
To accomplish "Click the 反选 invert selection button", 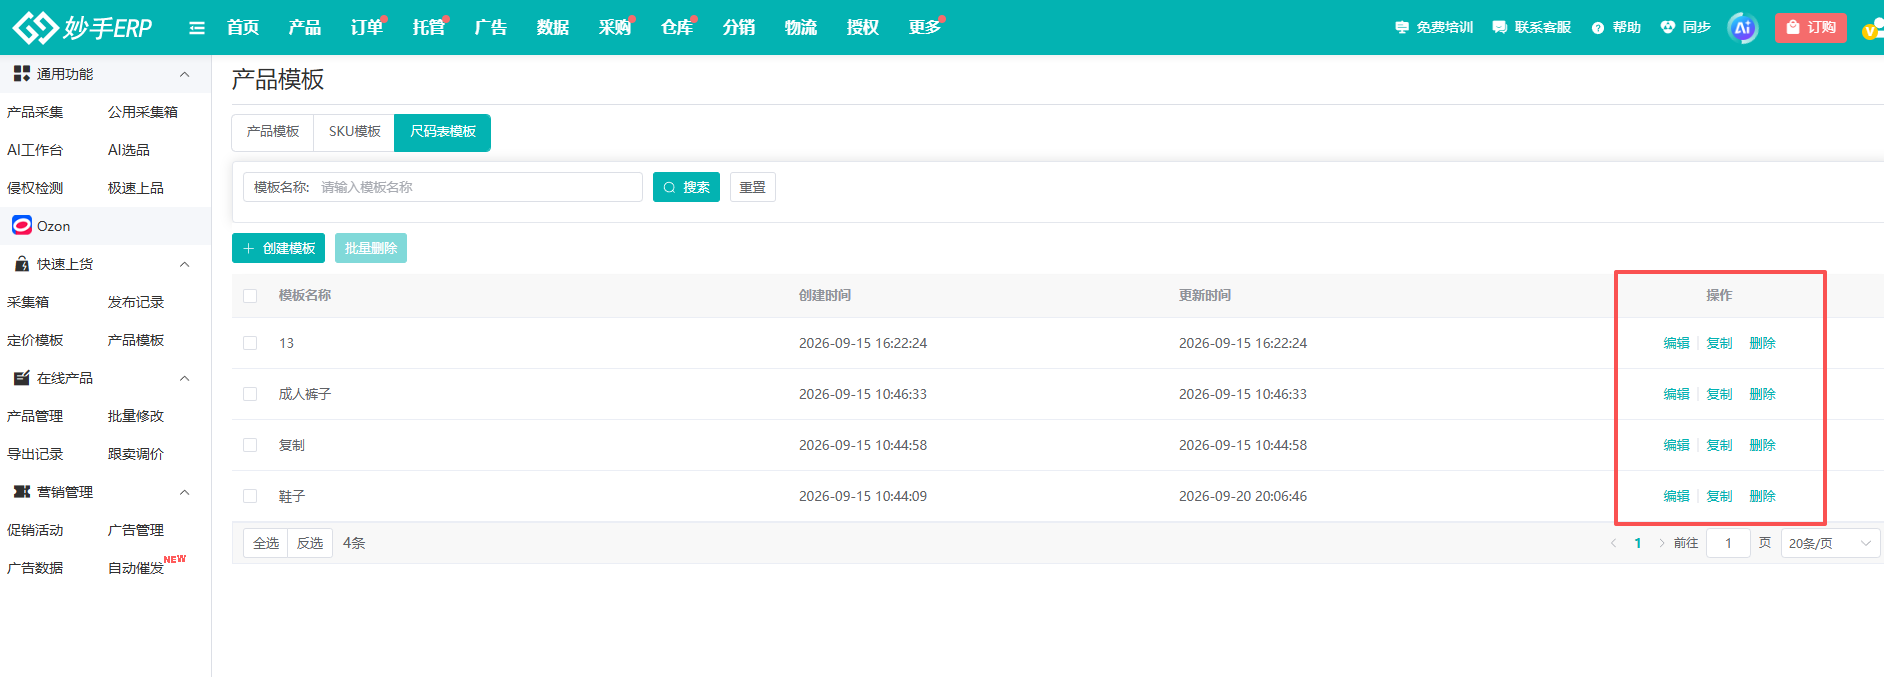I will click(310, 543).
